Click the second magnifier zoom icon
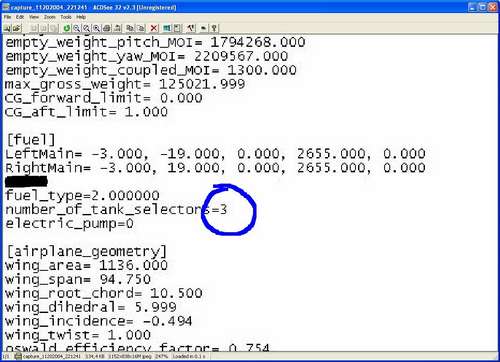 (x=86, y=28)
